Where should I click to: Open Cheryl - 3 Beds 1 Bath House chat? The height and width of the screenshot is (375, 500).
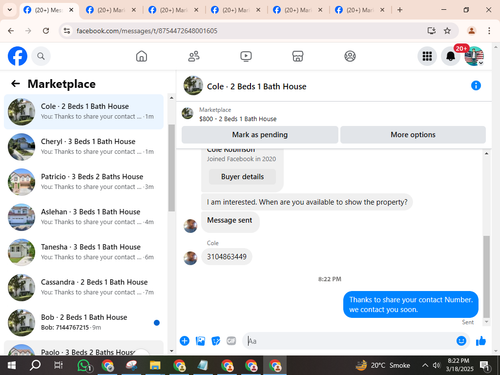pos(84,147)
